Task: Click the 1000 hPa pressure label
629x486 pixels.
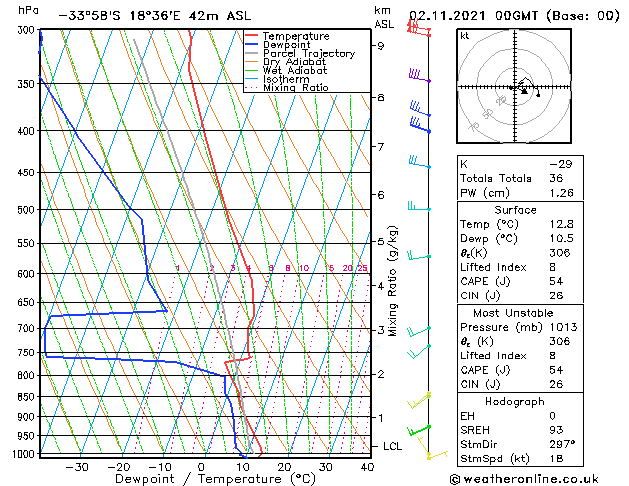Action: (x=24, y=454)
